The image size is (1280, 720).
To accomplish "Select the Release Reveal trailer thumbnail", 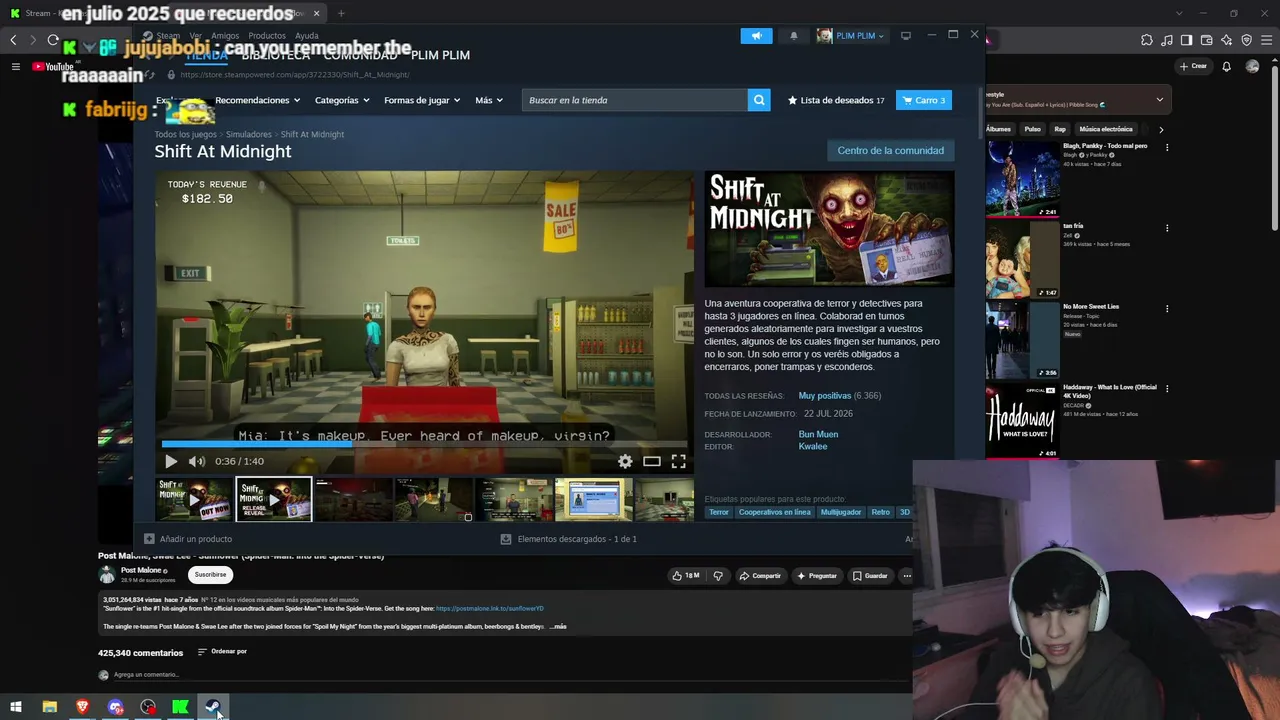I will tap(273, 499).
